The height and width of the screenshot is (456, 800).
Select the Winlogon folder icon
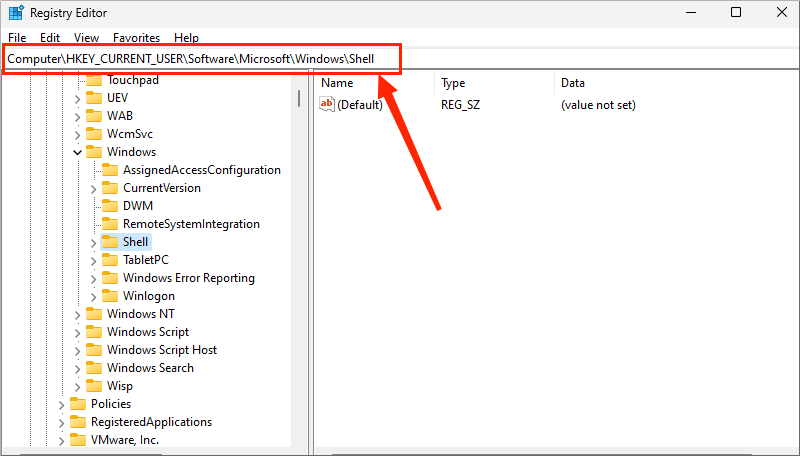[x=110, y=296]
